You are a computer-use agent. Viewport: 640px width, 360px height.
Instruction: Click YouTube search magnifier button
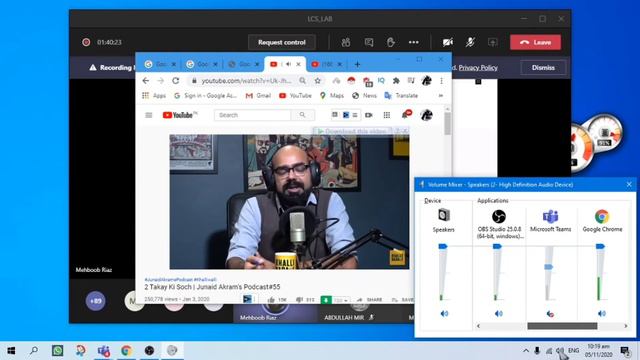302,115
